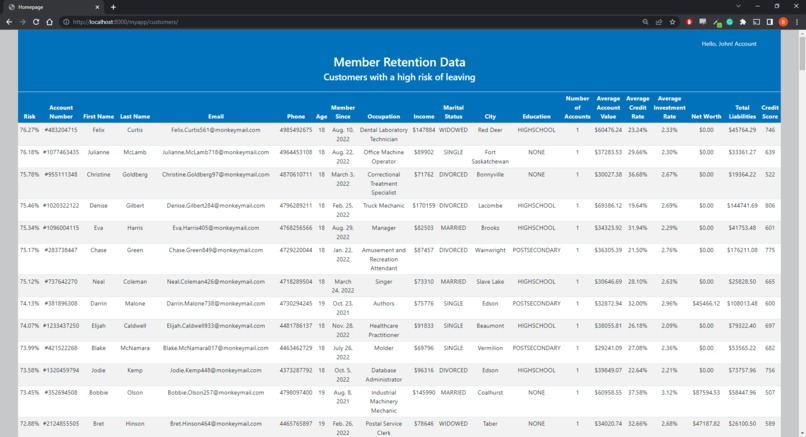Image resolution: width=806 pixels, height=437 pixels.
Task: Click risk value 75.46% for Denise Gilbert
Action: tap(29, 206)
